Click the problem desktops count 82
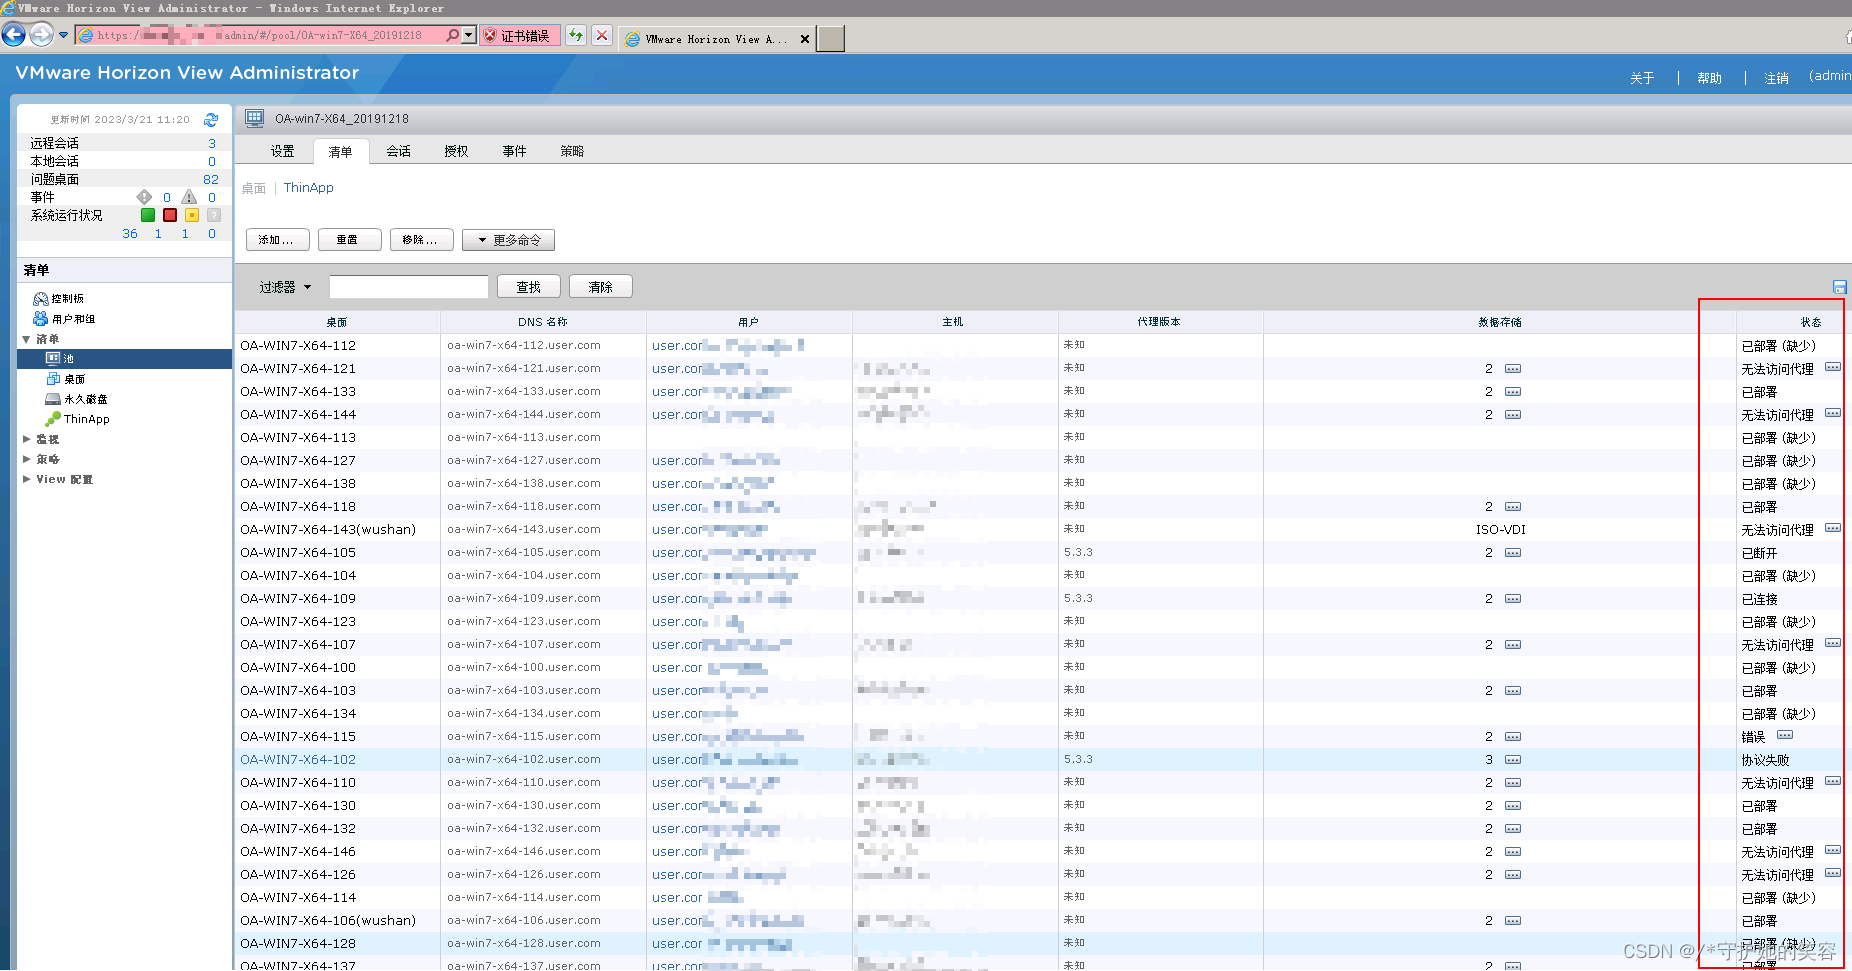Viewport: 1852px width, 971px height. click(211, 179)
